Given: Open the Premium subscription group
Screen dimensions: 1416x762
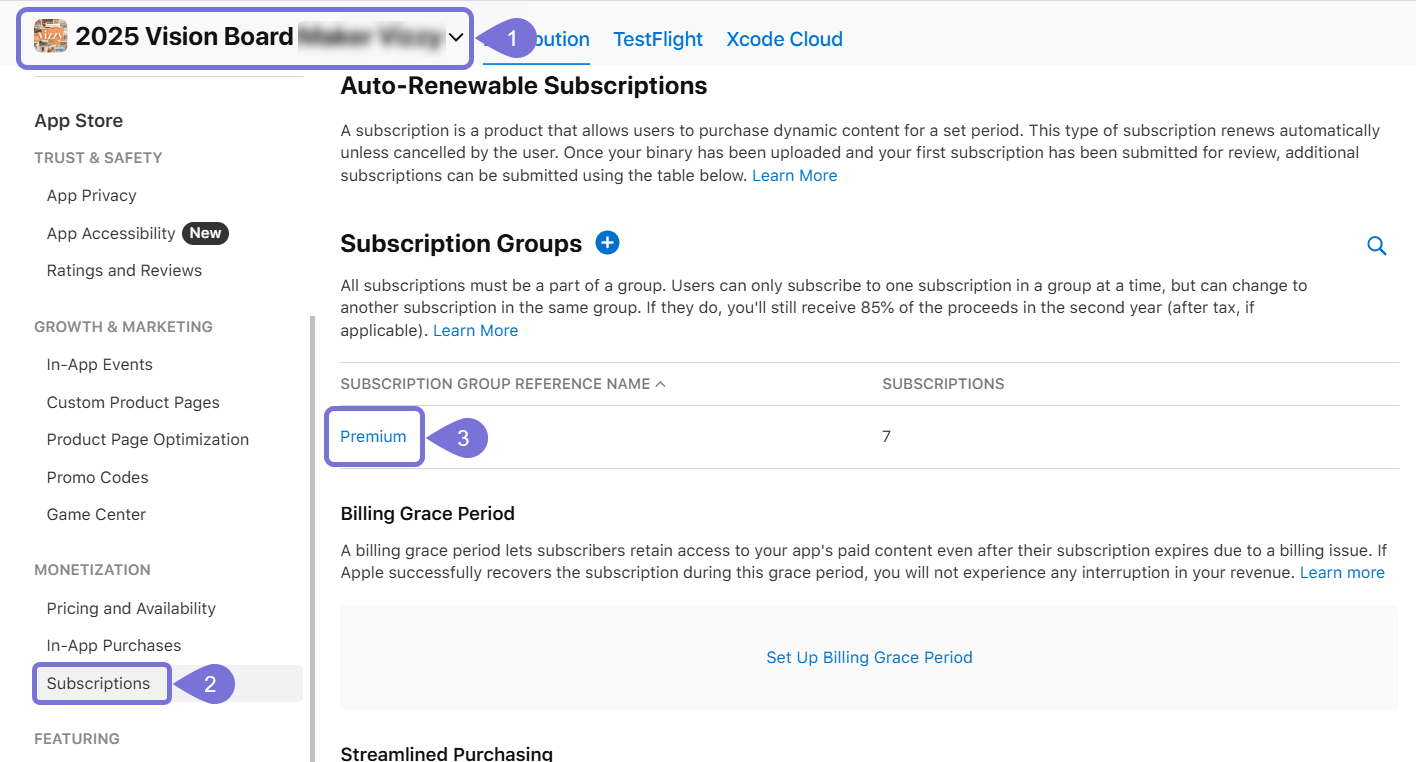Looking at the screenshot, I should [x=374, y=436].
